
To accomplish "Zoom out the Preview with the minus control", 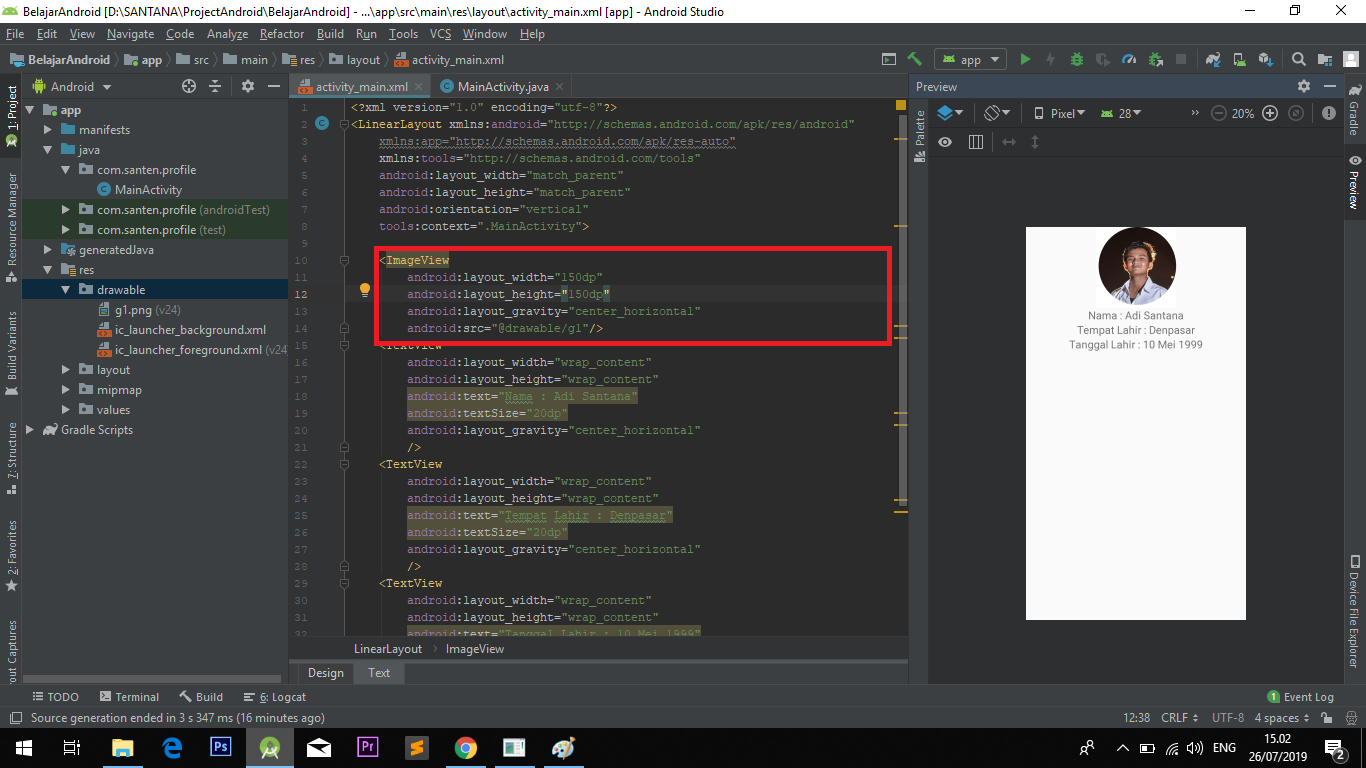I will pyautogui.click(x=1219, y=113).
